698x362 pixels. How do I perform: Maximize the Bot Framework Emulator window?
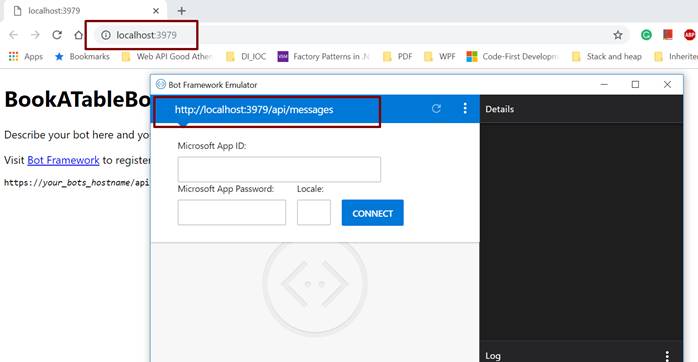635,84
